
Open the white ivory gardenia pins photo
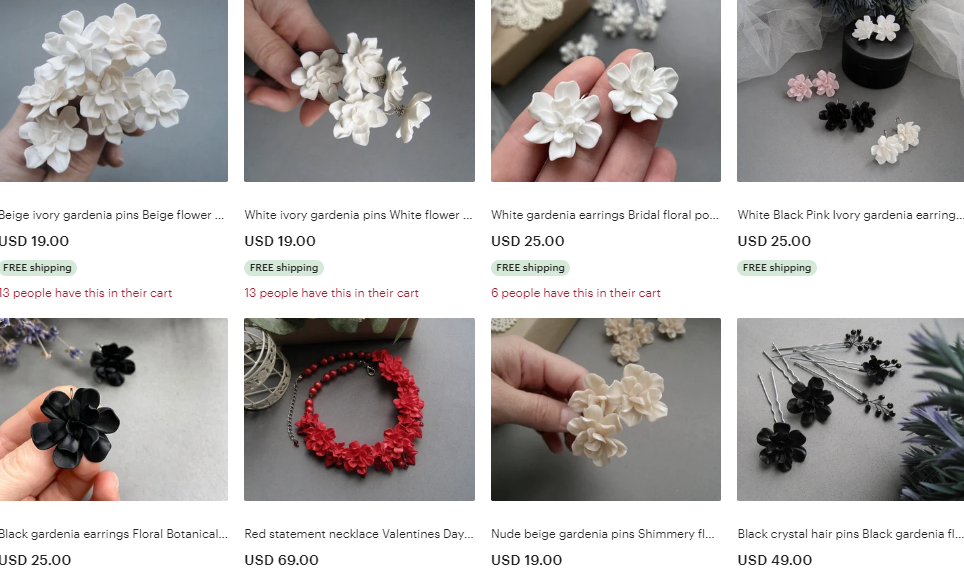[x=359, y=91]
